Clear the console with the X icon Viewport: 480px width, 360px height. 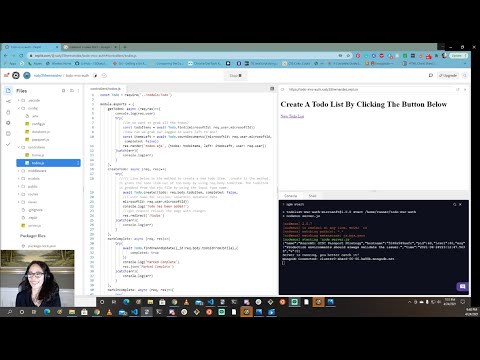pyautogui.click(x=460, y=204)
